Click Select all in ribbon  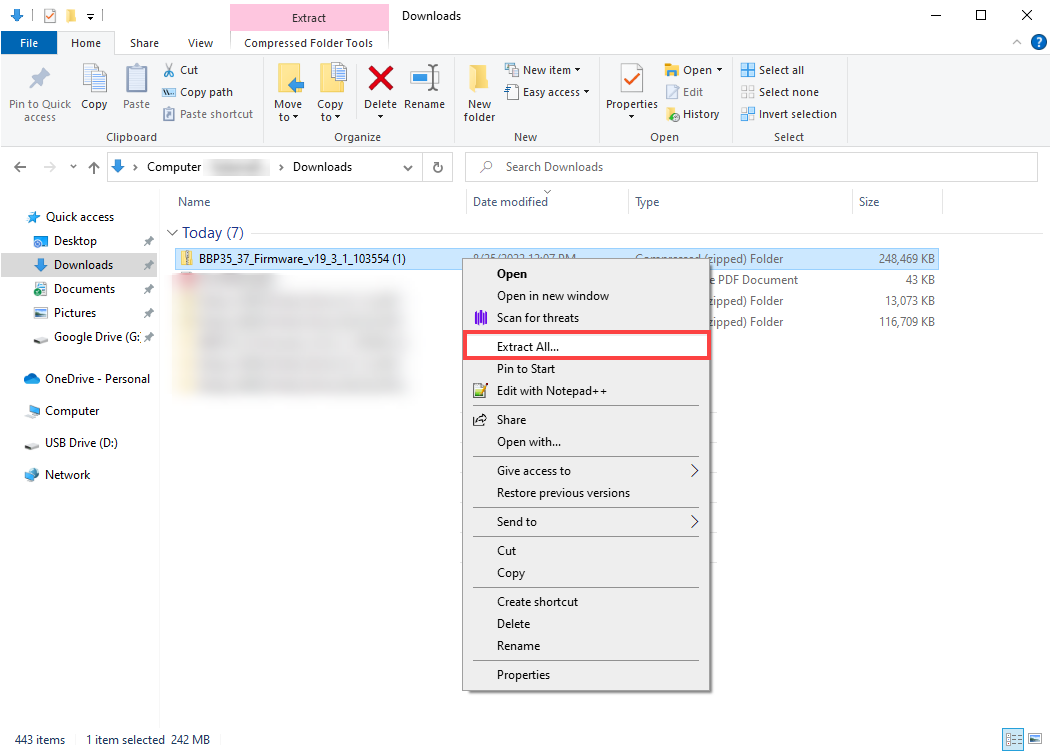(772, 70)
